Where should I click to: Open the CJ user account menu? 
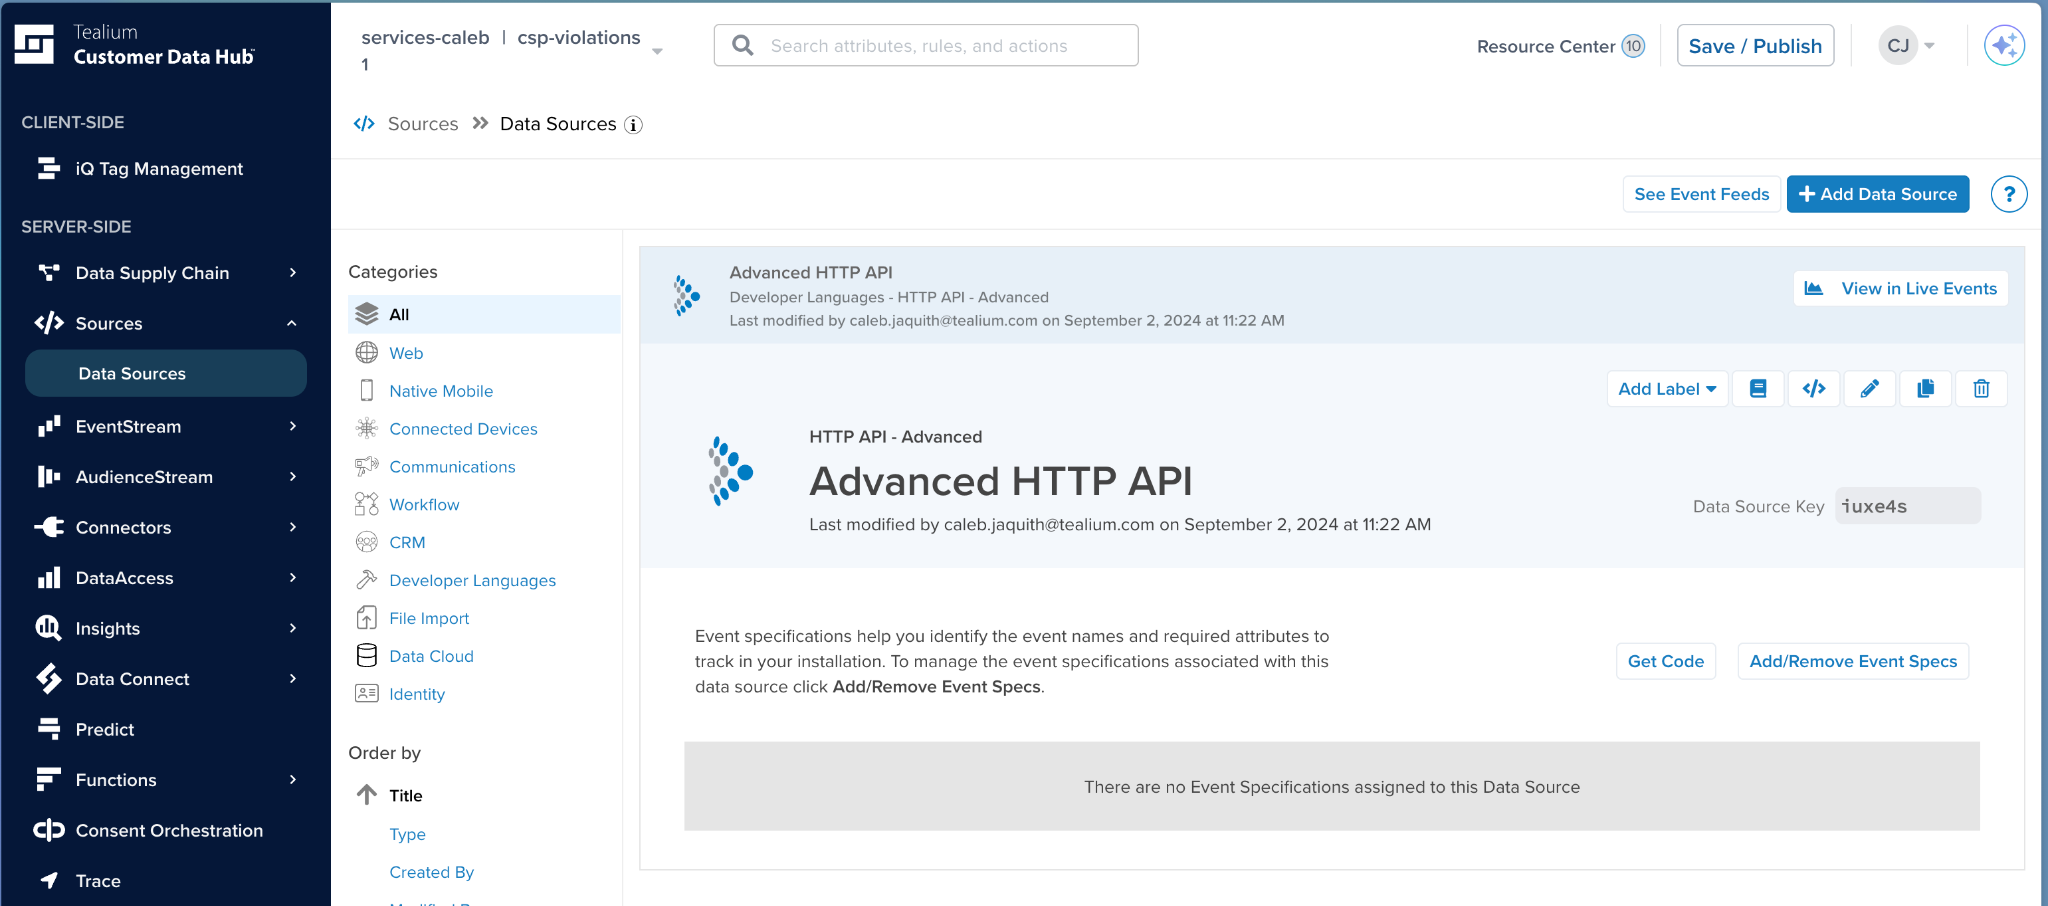coord(1908,45)
